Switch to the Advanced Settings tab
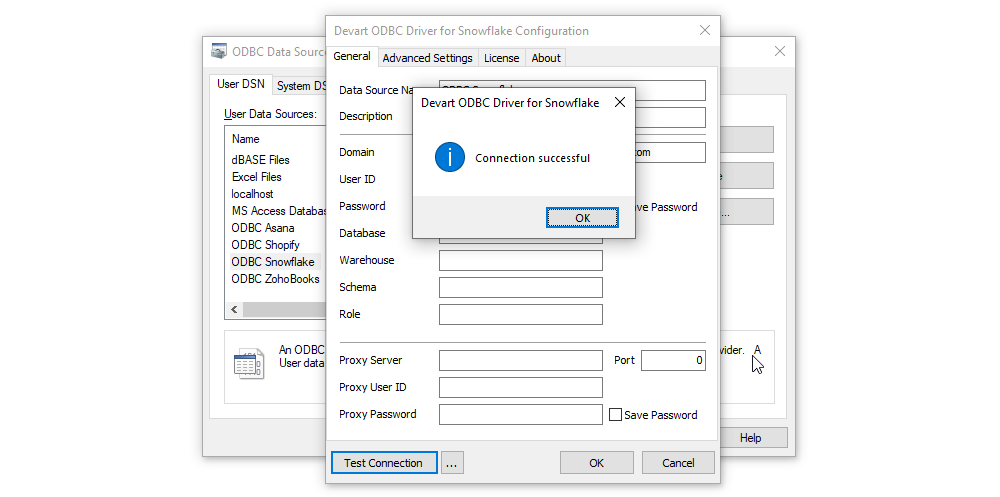The image size is (1000, 497). [x=427, y=58]
